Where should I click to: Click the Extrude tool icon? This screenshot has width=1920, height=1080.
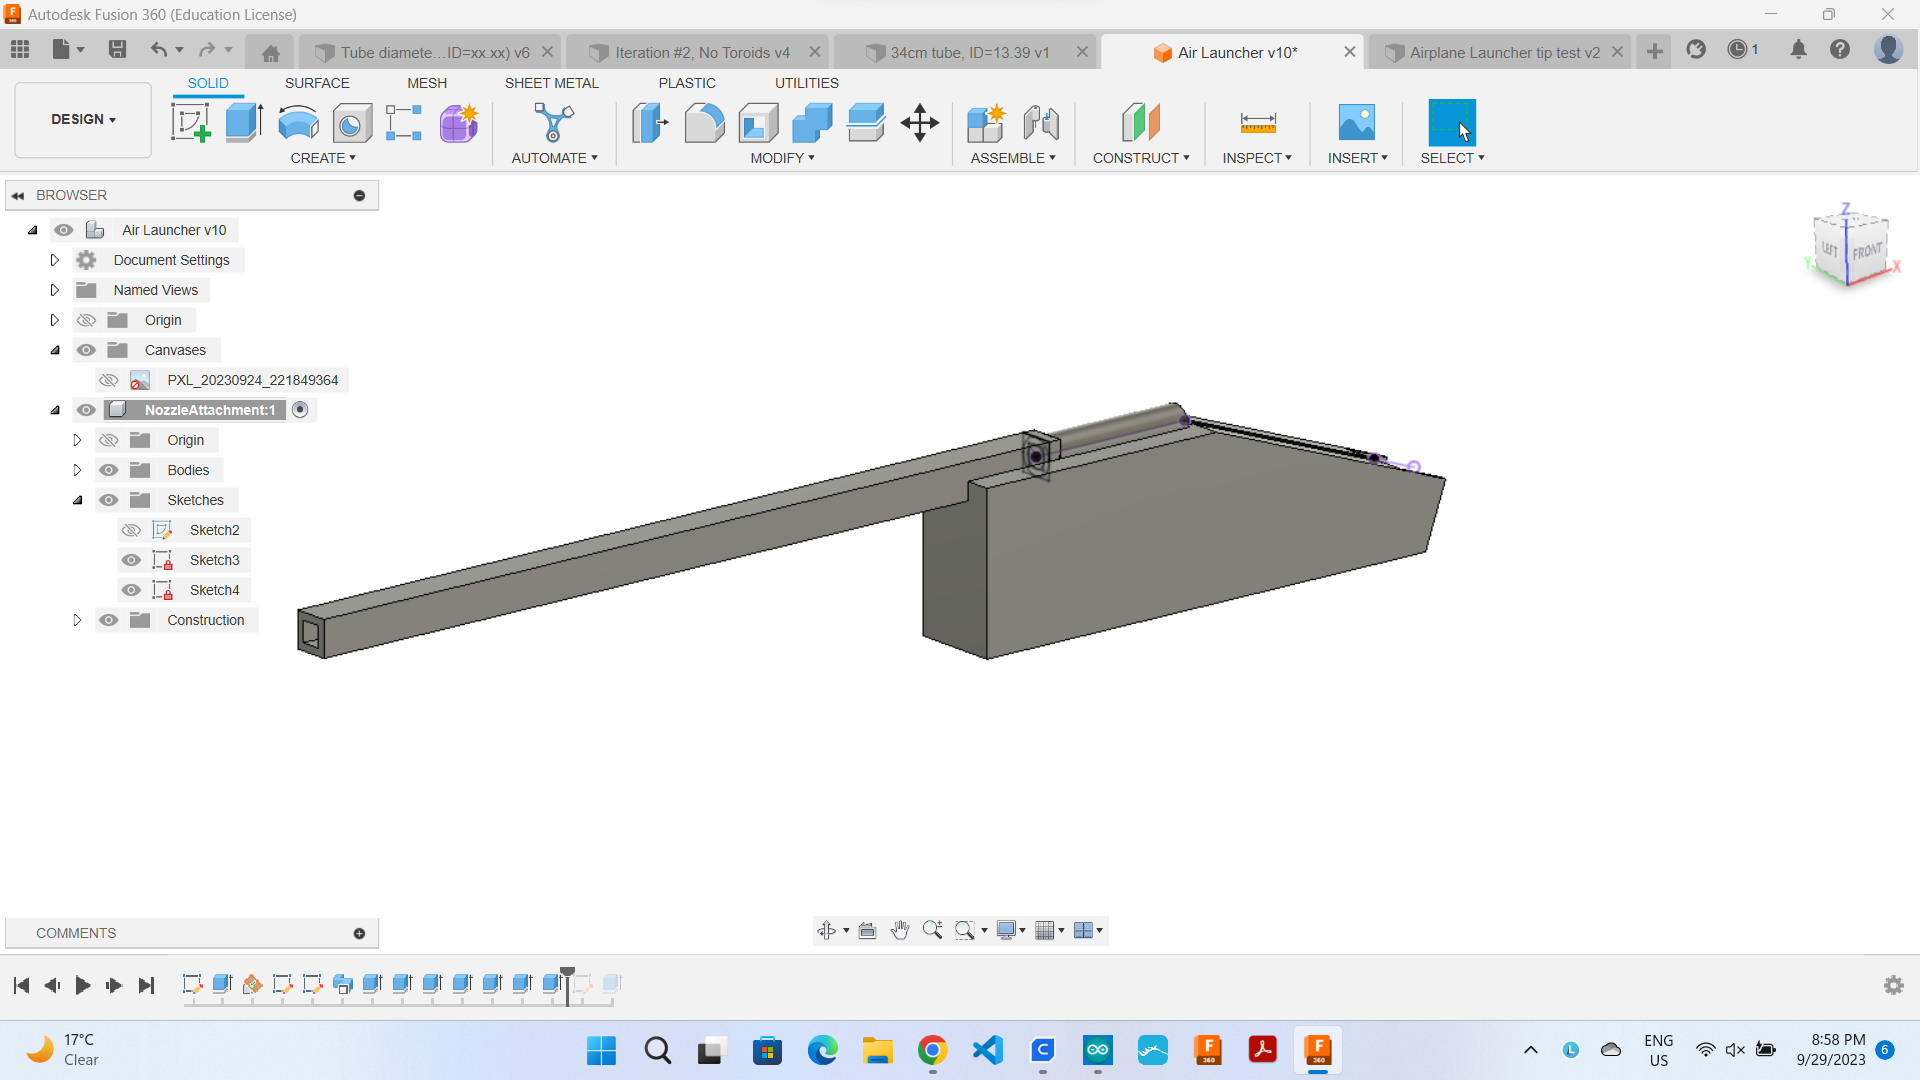click(244, 123)
